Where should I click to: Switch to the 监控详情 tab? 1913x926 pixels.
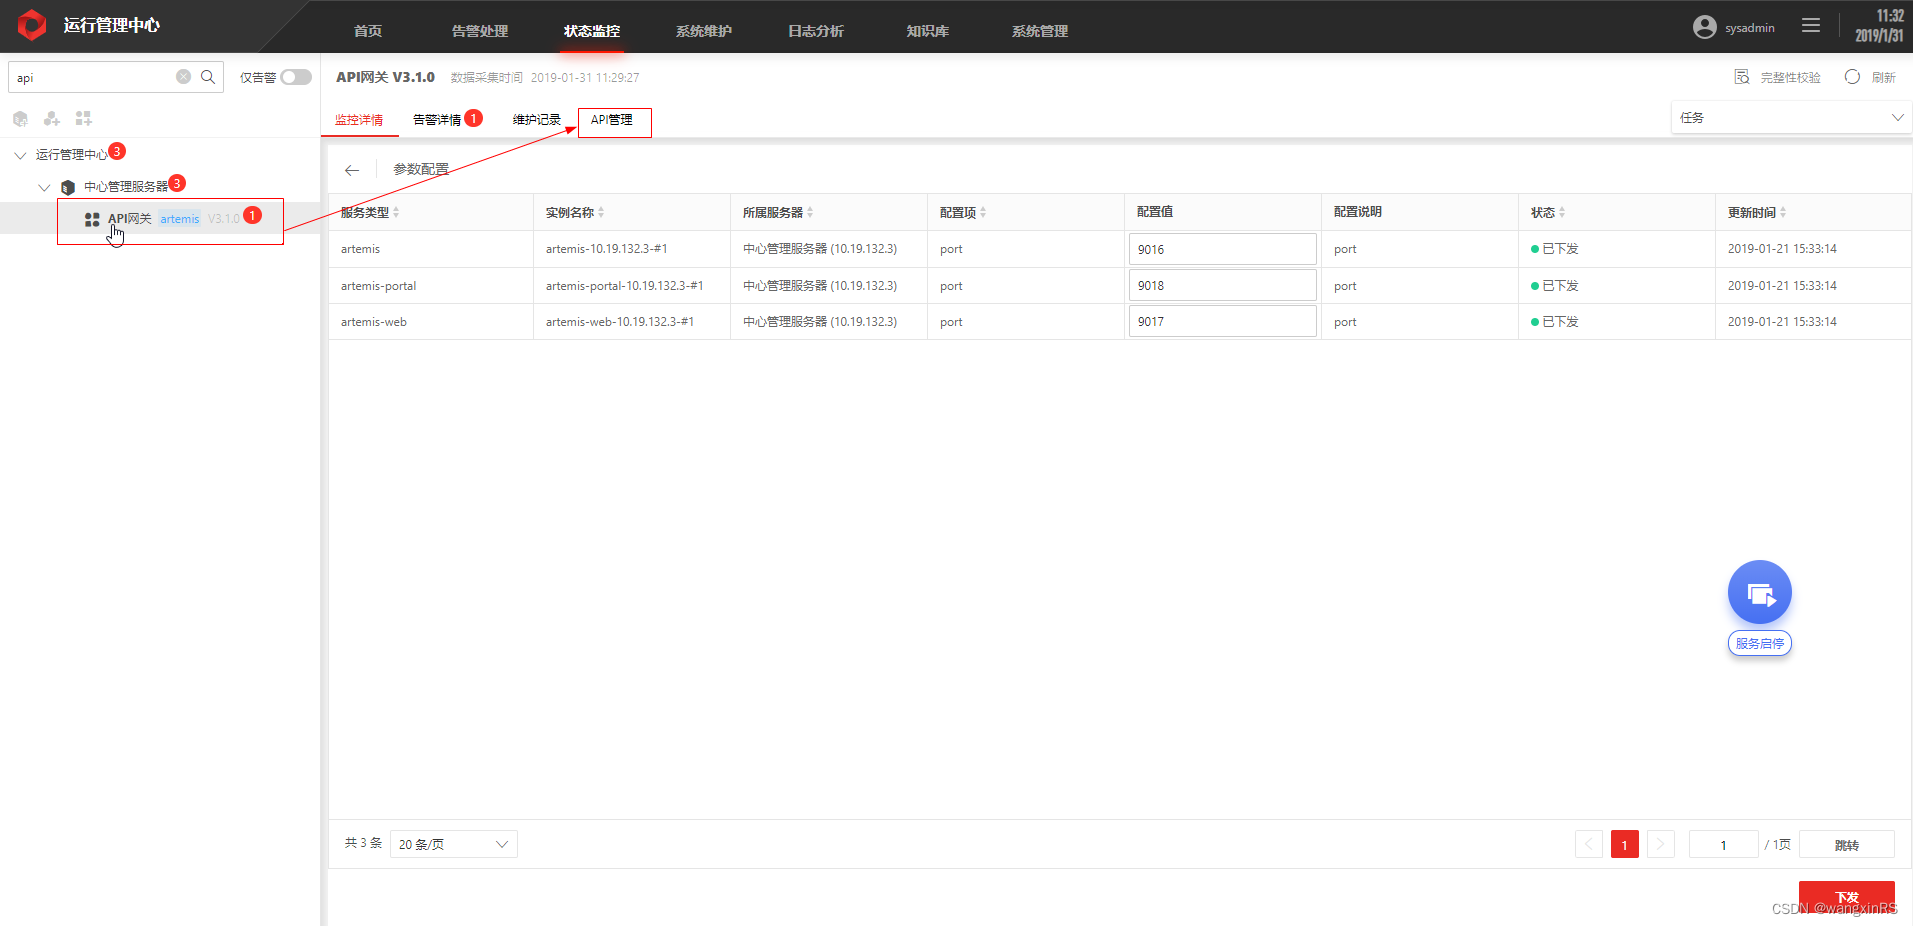click(359, 120)
